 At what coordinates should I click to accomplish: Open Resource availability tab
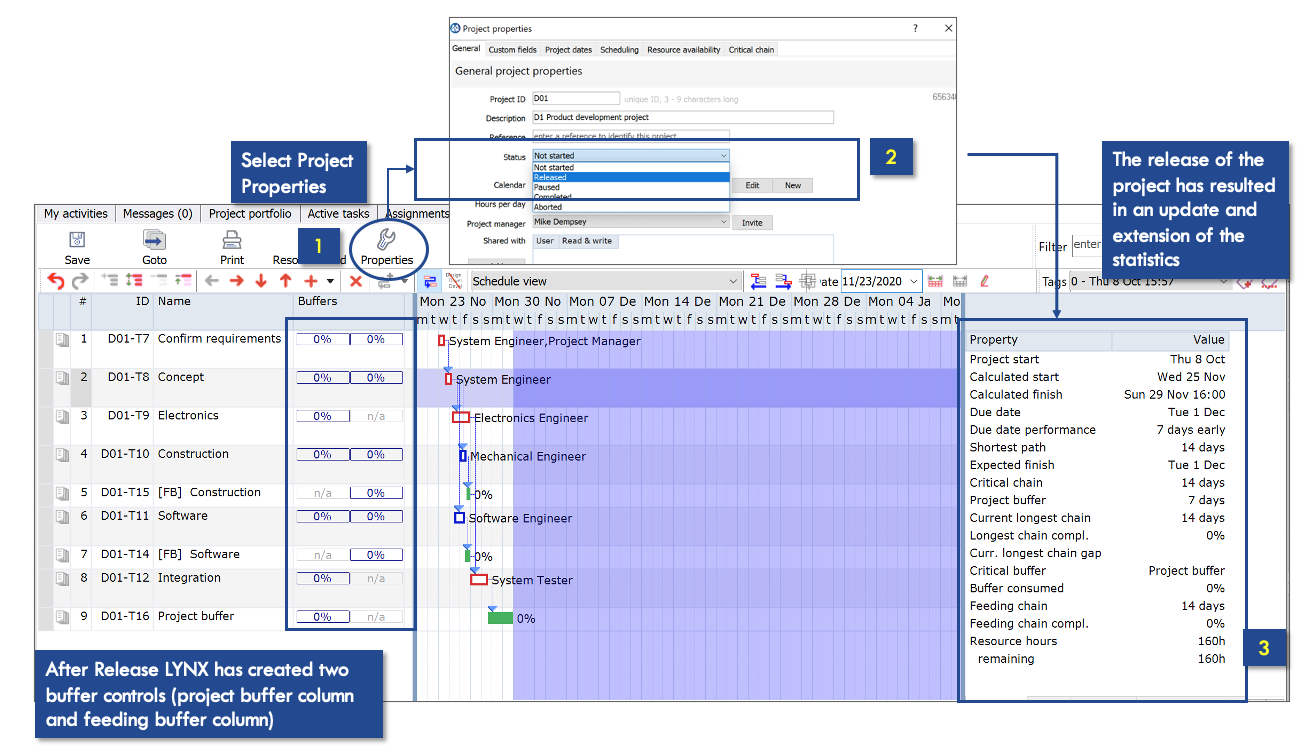coord(683,49)
